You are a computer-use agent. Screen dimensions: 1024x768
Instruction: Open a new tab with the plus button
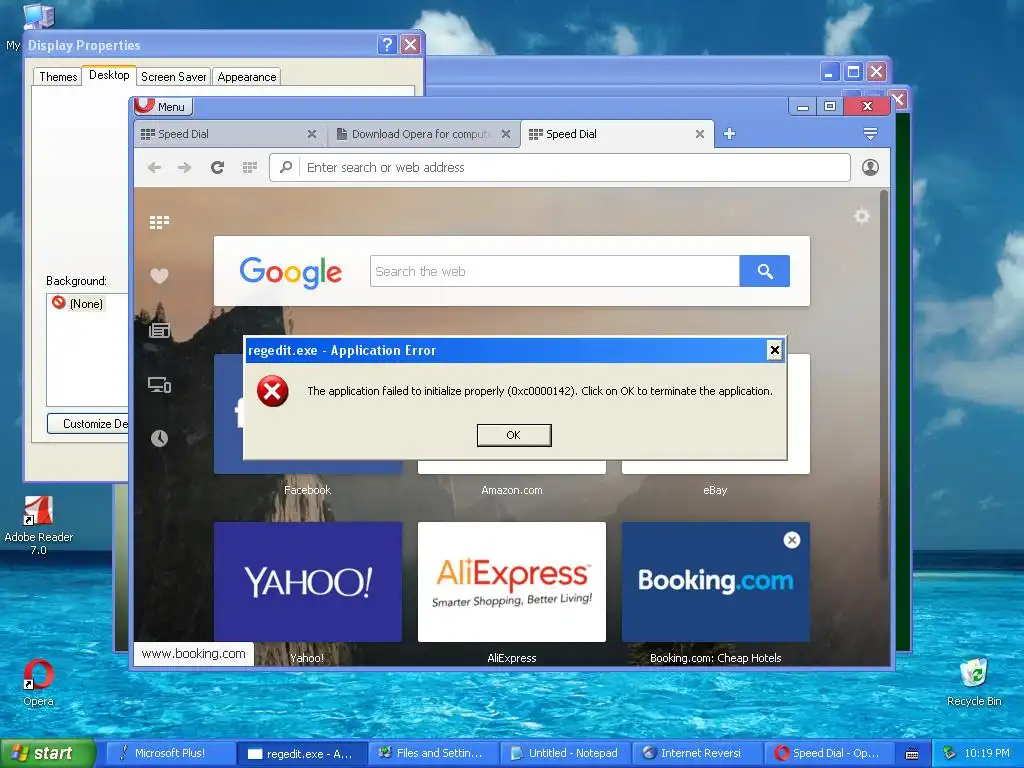(x=729, y=134)
